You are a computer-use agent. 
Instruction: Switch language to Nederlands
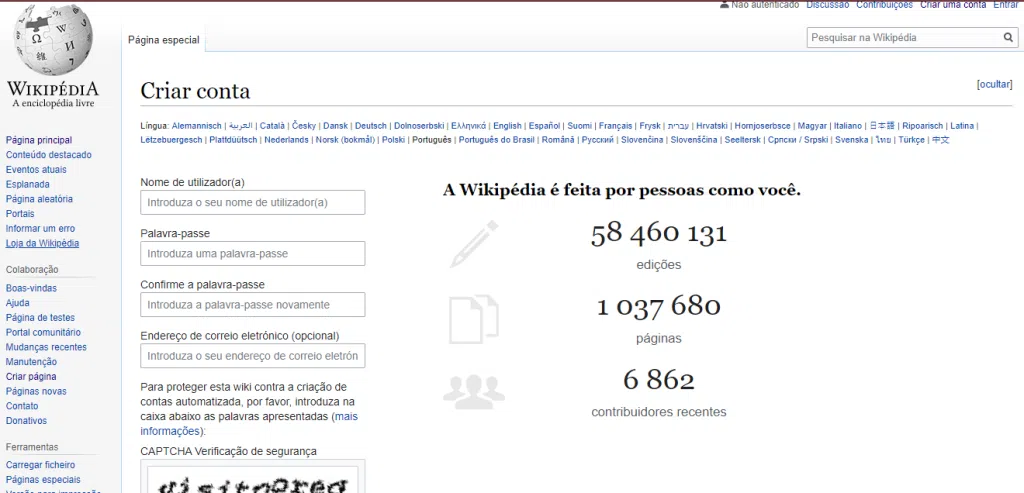pyautogui.click(x=287, y=140)
